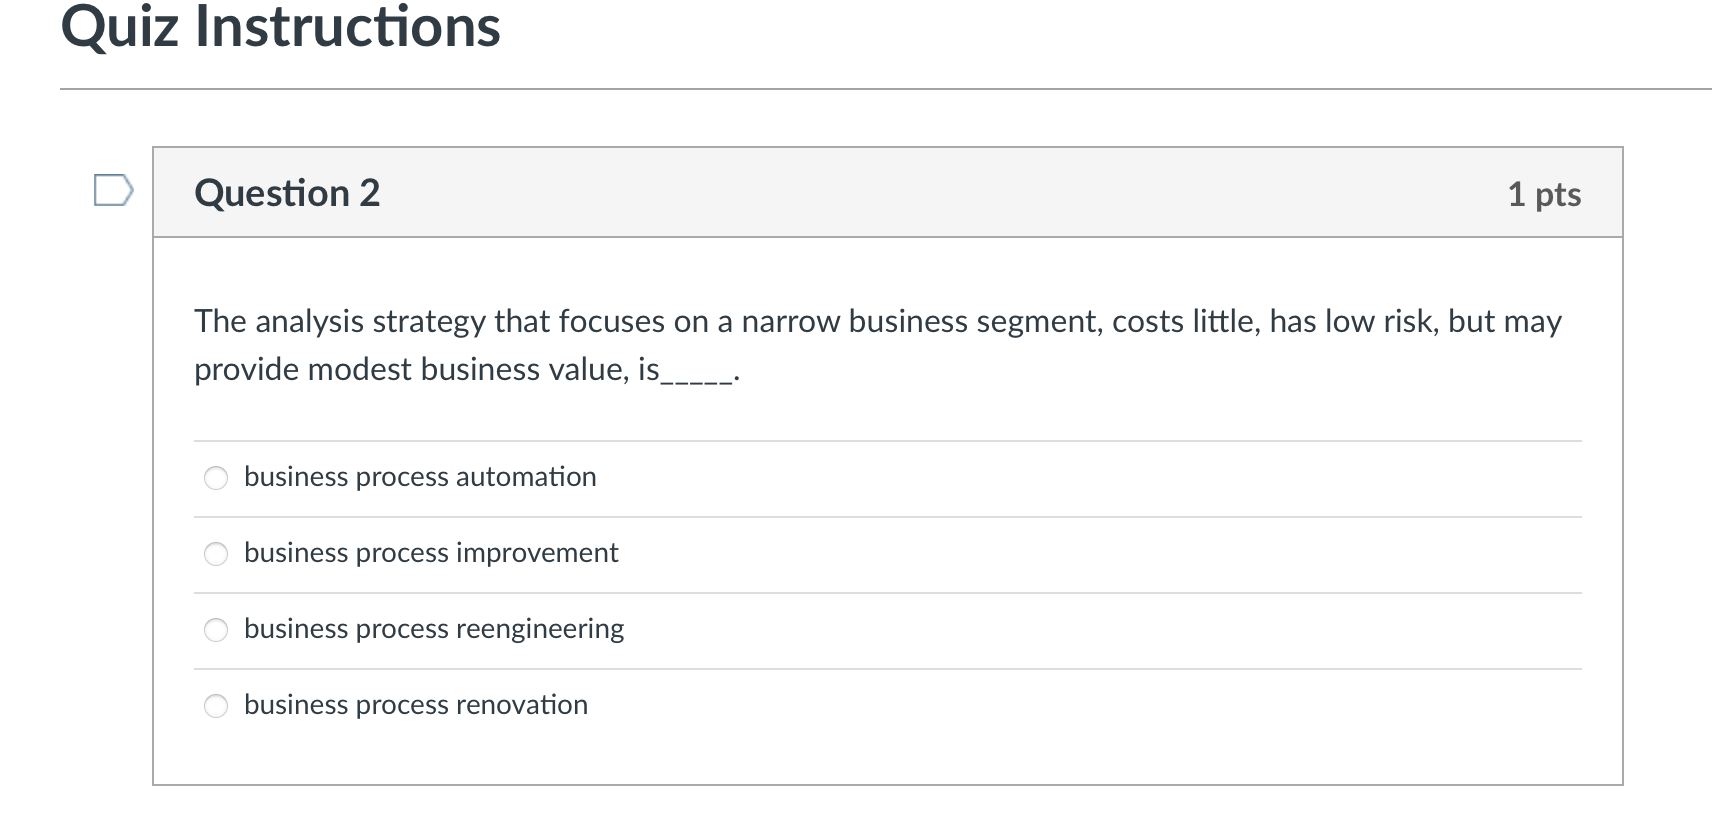The image size is (1712, 828).
Task: Click the "1 pts" point value
Action: [x=1544, y=194]
